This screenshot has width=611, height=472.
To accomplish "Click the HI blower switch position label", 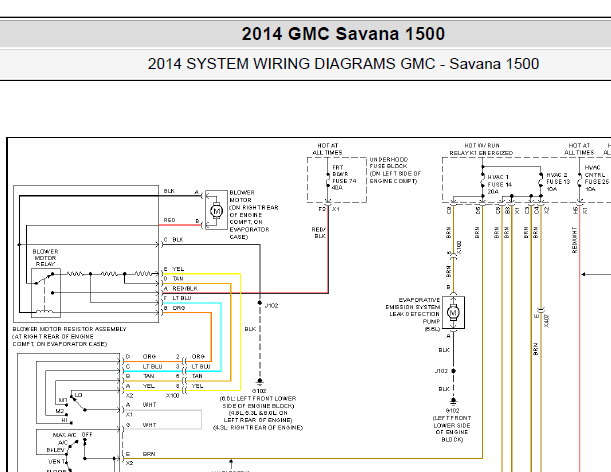I will coord(65,420).
